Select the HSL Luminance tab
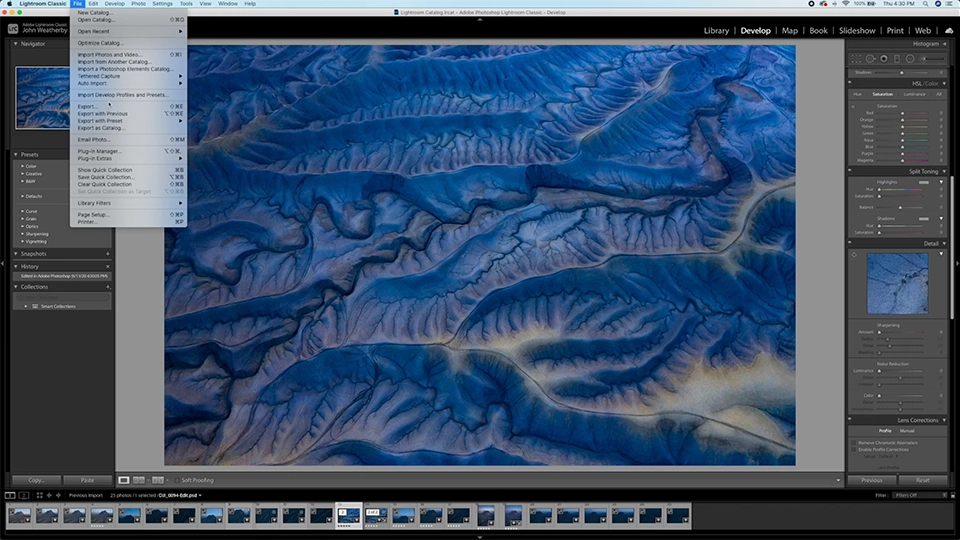Screen dimensions: 960x540 [x=914, y=94]
